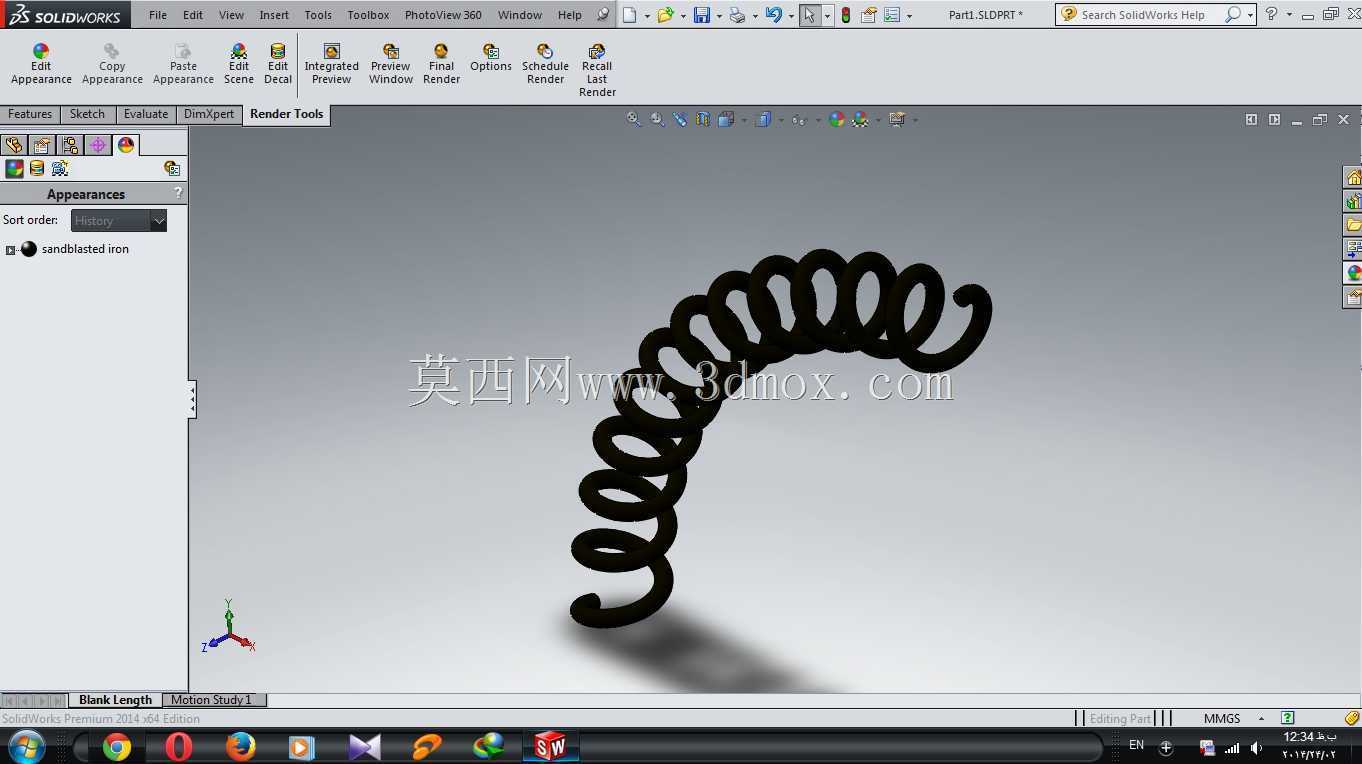Click New document icon
This screenshot has height=764, width=1362.
(629, 15)
